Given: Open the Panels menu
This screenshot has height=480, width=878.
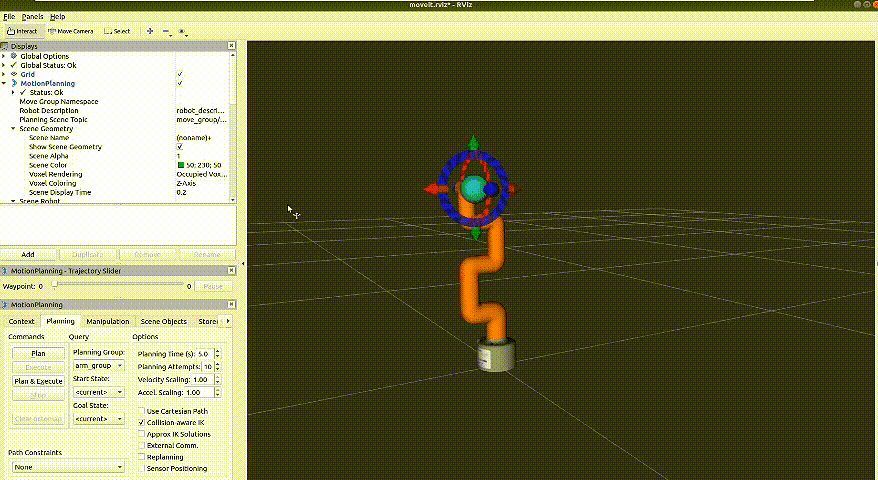Looking at the screenshot, I should (32, 17).
